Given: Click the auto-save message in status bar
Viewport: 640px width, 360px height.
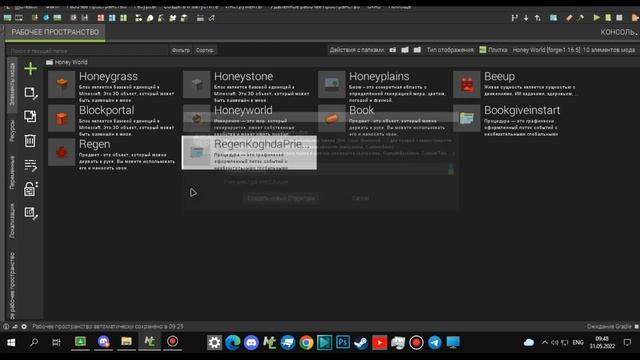Looking at the screenshot, I should click(108, 327).
